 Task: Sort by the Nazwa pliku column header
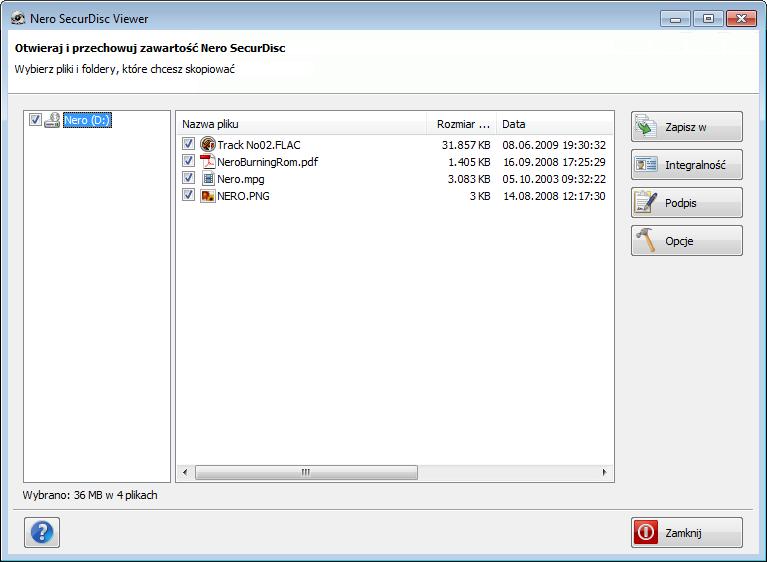point(301,124)
